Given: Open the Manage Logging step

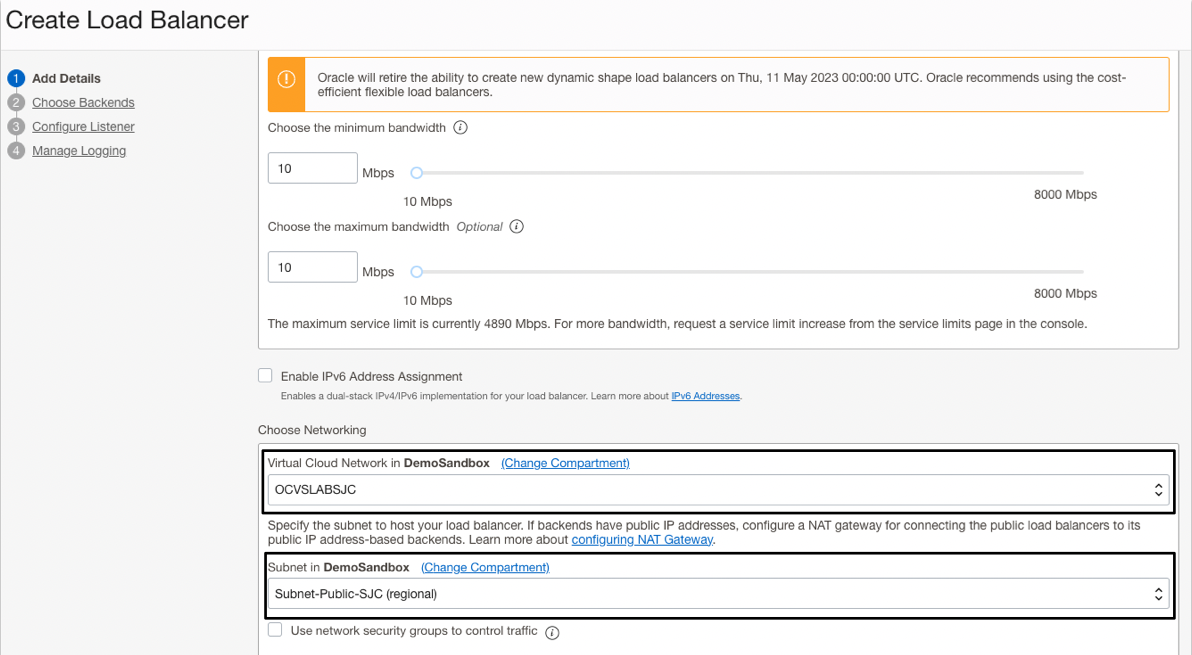Looking at the screenshot, I should point(78,150).
